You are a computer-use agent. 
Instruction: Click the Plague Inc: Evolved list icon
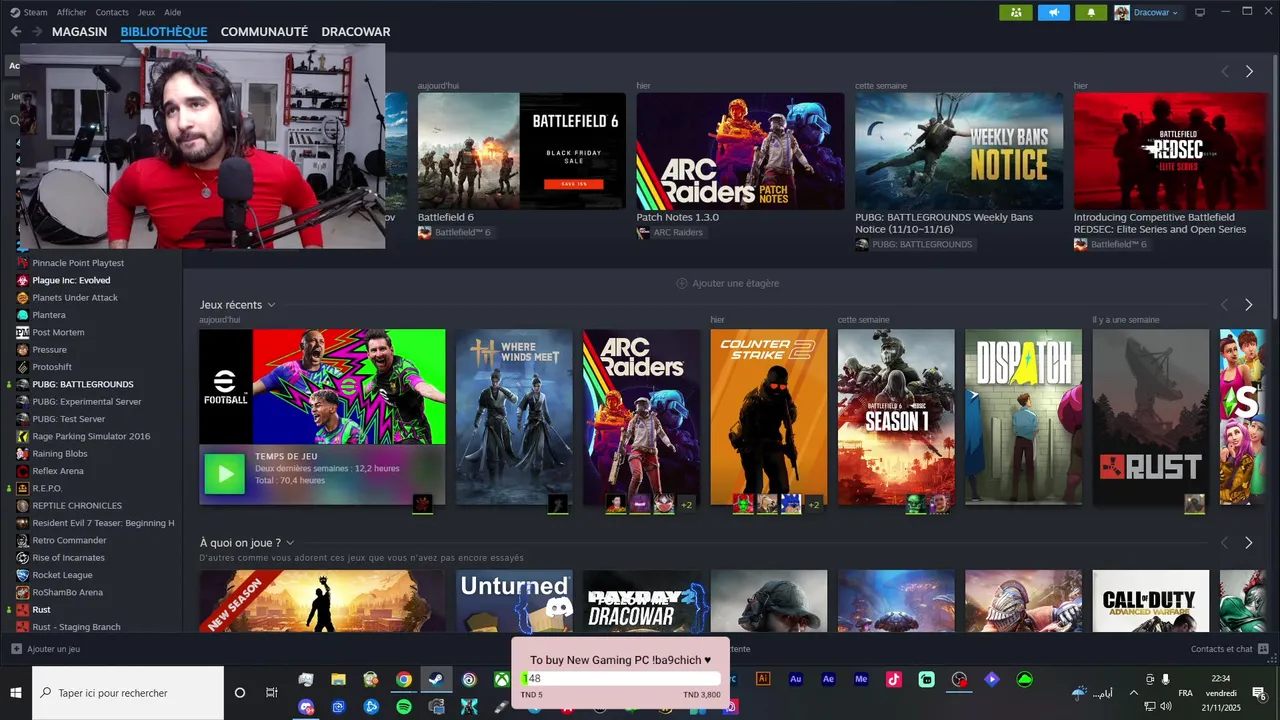tap(23, 280)
